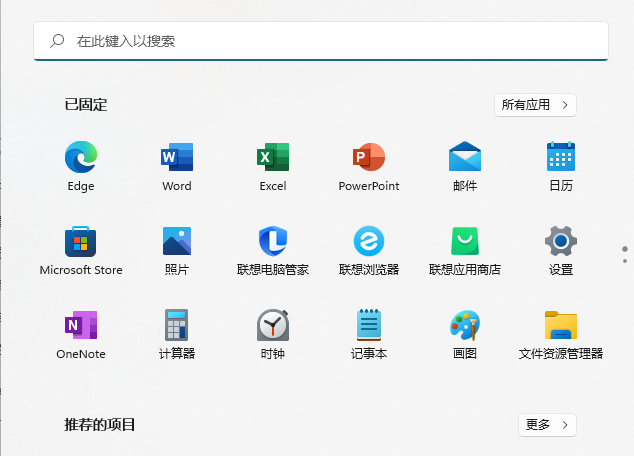This screenshot has width=634, height=456.
Task: Open 联想应用商店
Action: tap(465, 250)
